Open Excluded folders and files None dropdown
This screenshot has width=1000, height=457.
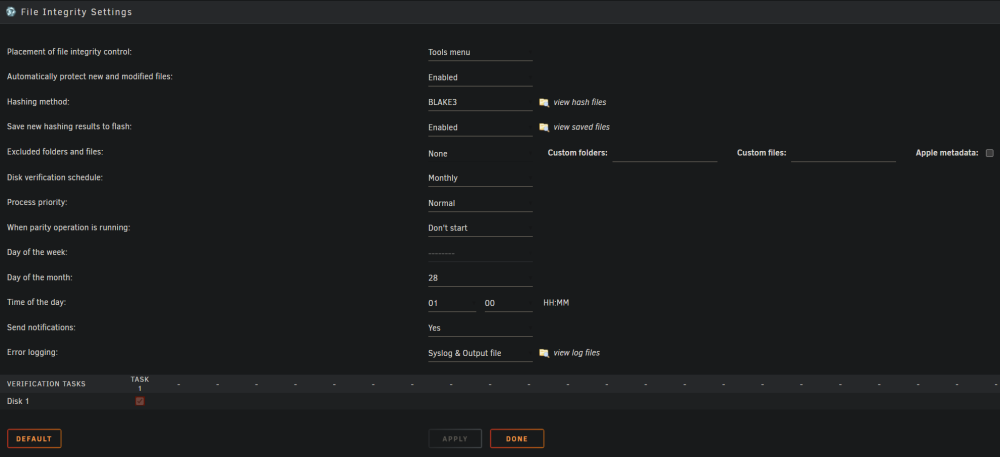tap(480, 154)
